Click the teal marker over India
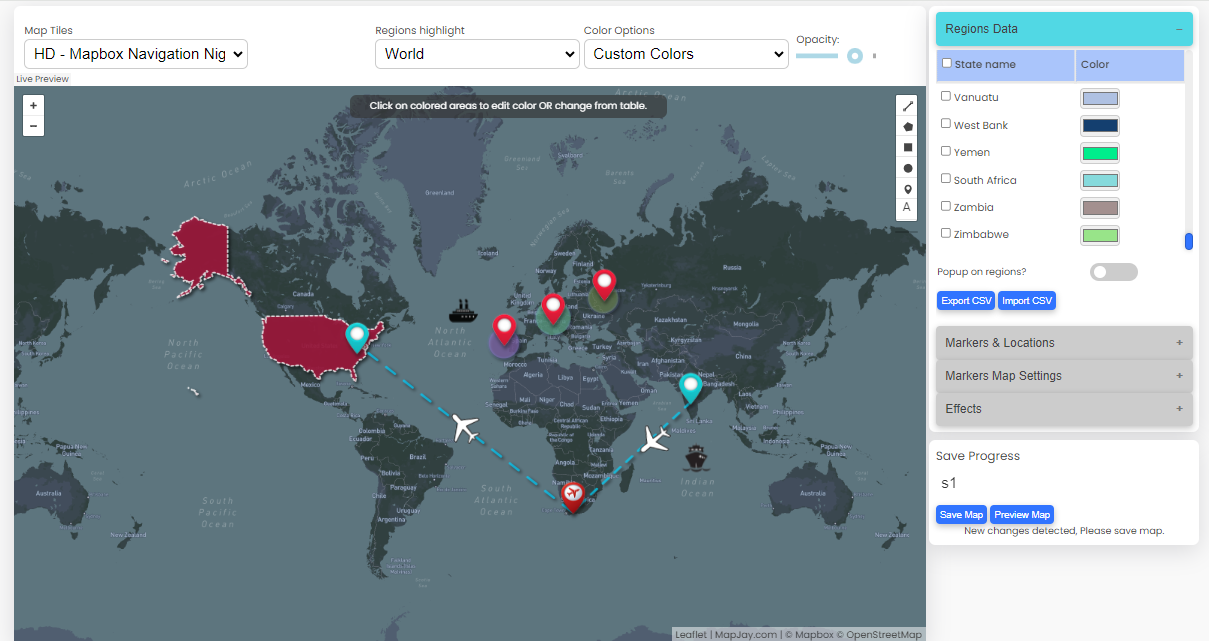The height and width of the screenshot is (641, 1209). [690, 388]
